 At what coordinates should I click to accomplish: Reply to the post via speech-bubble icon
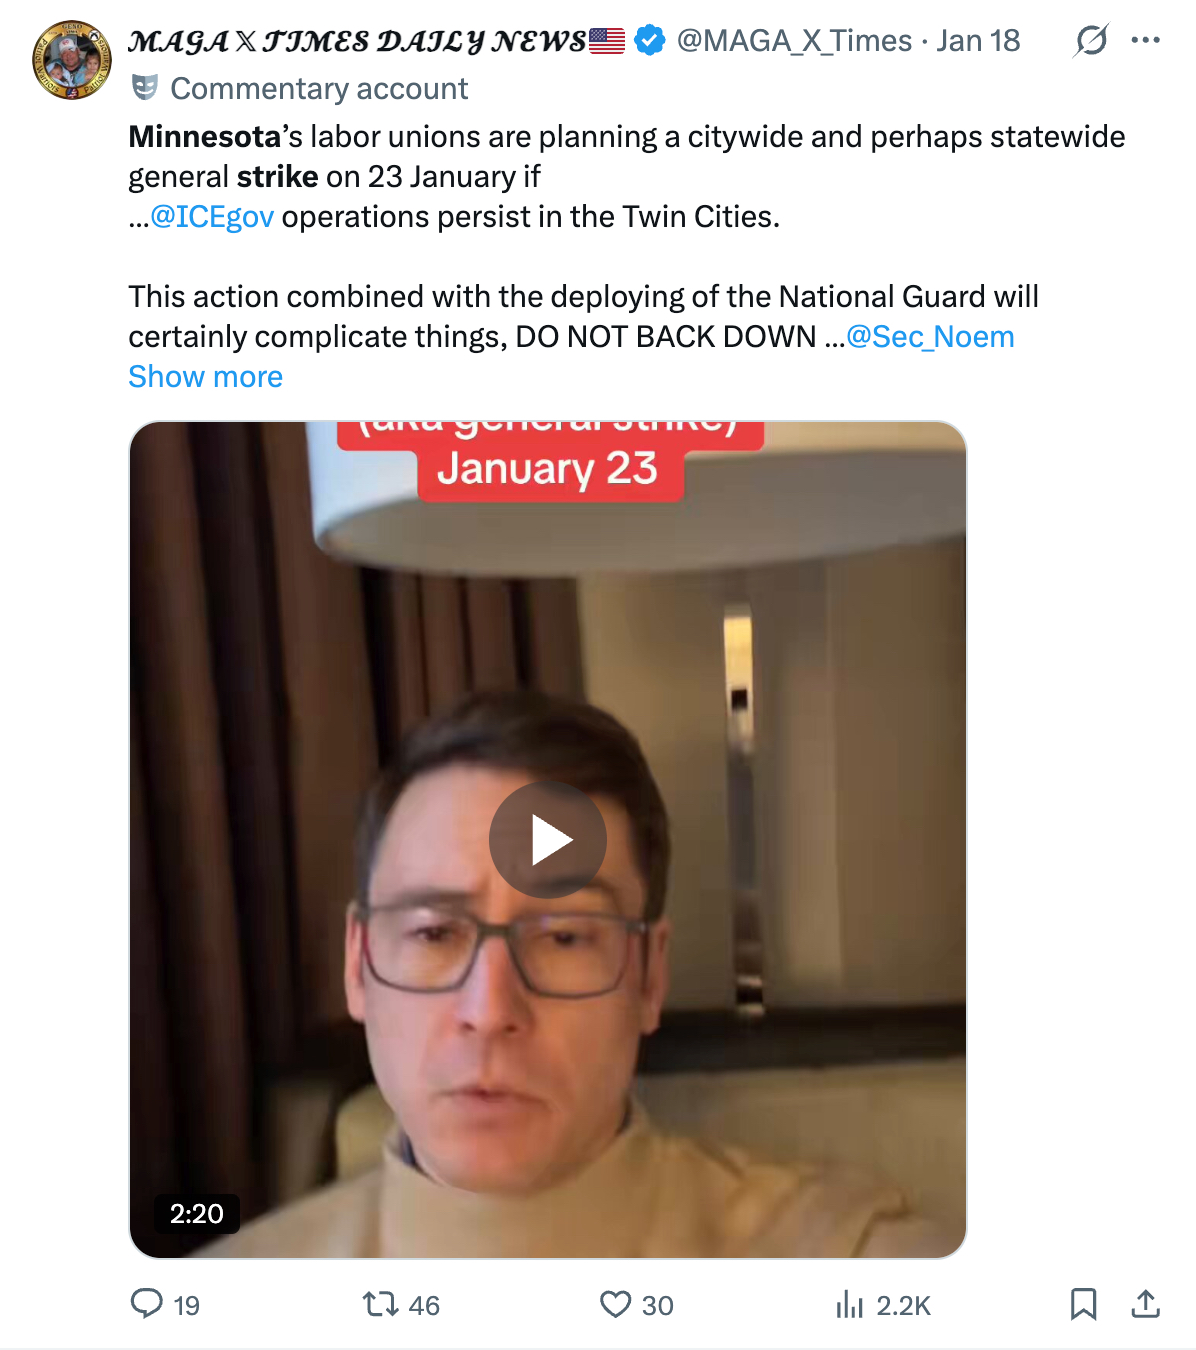coord(147,1304)
